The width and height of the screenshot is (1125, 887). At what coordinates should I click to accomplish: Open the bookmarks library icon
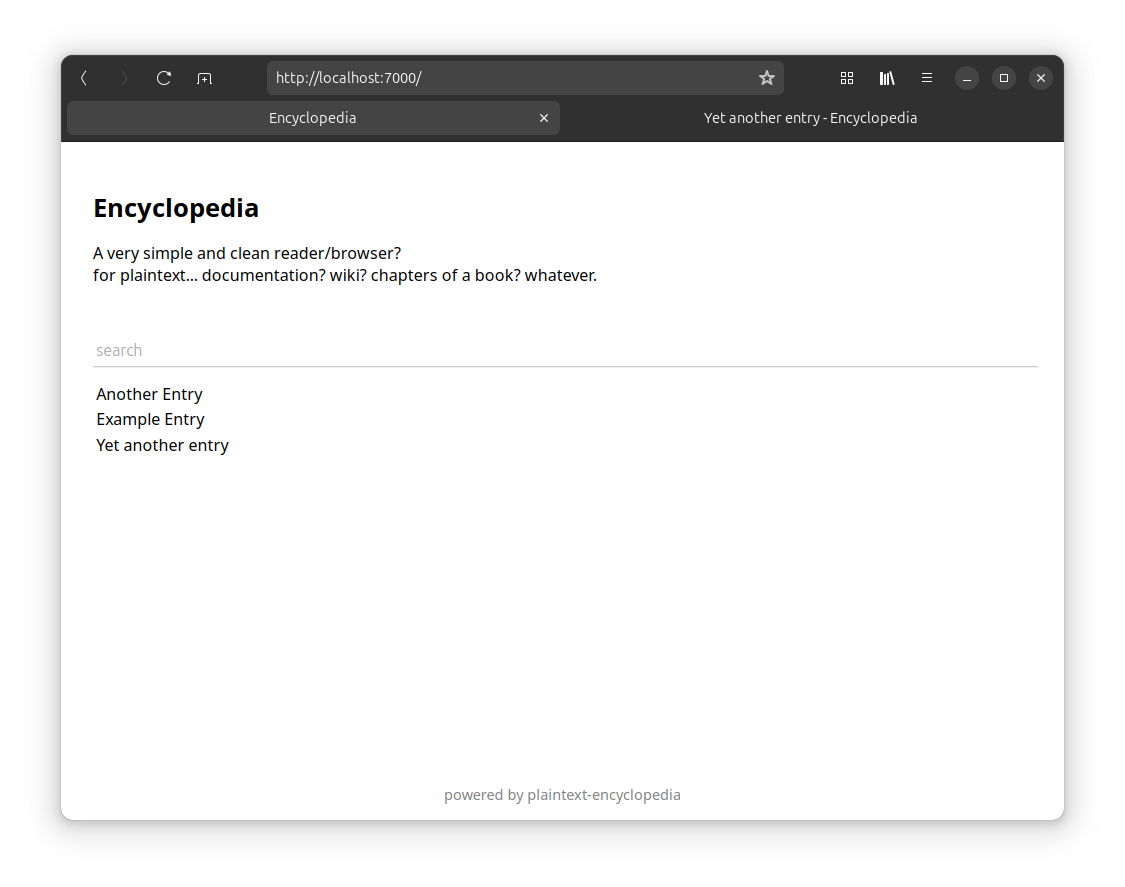click(887, 78)
